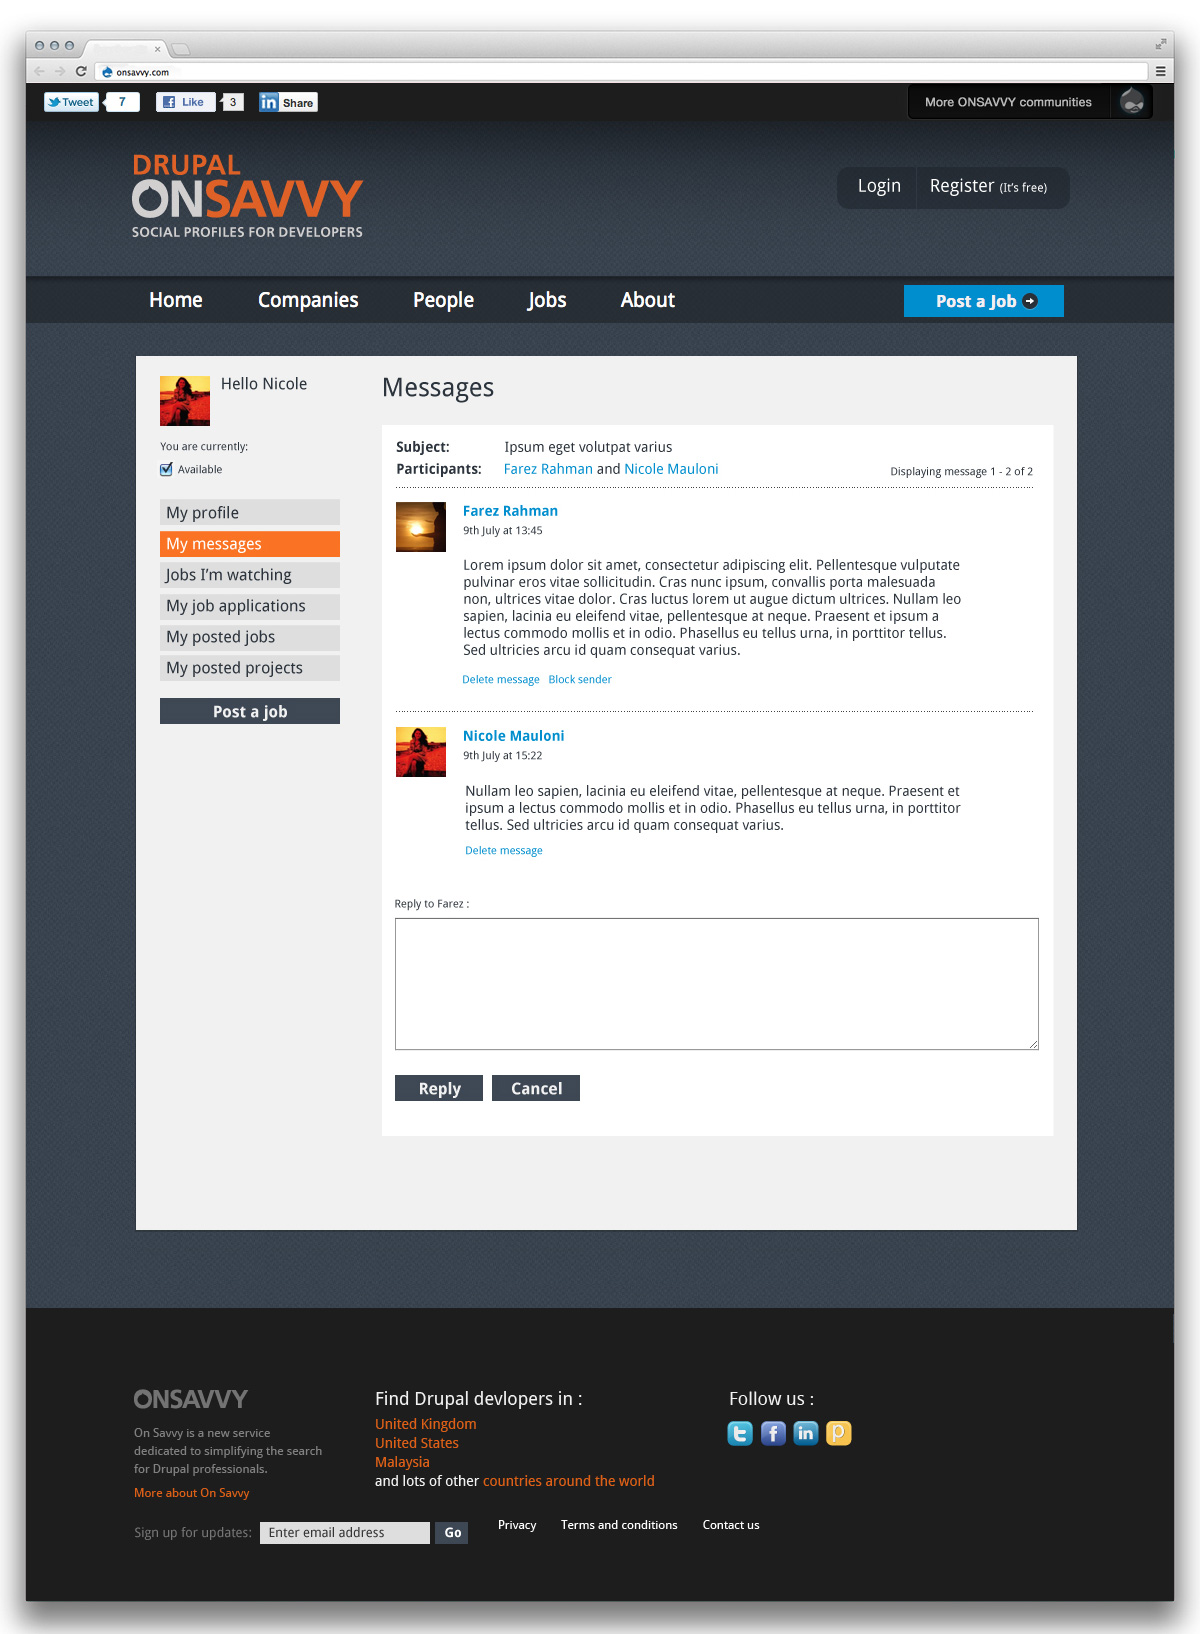
Task: Click the Login button
Action: point(879,186)
